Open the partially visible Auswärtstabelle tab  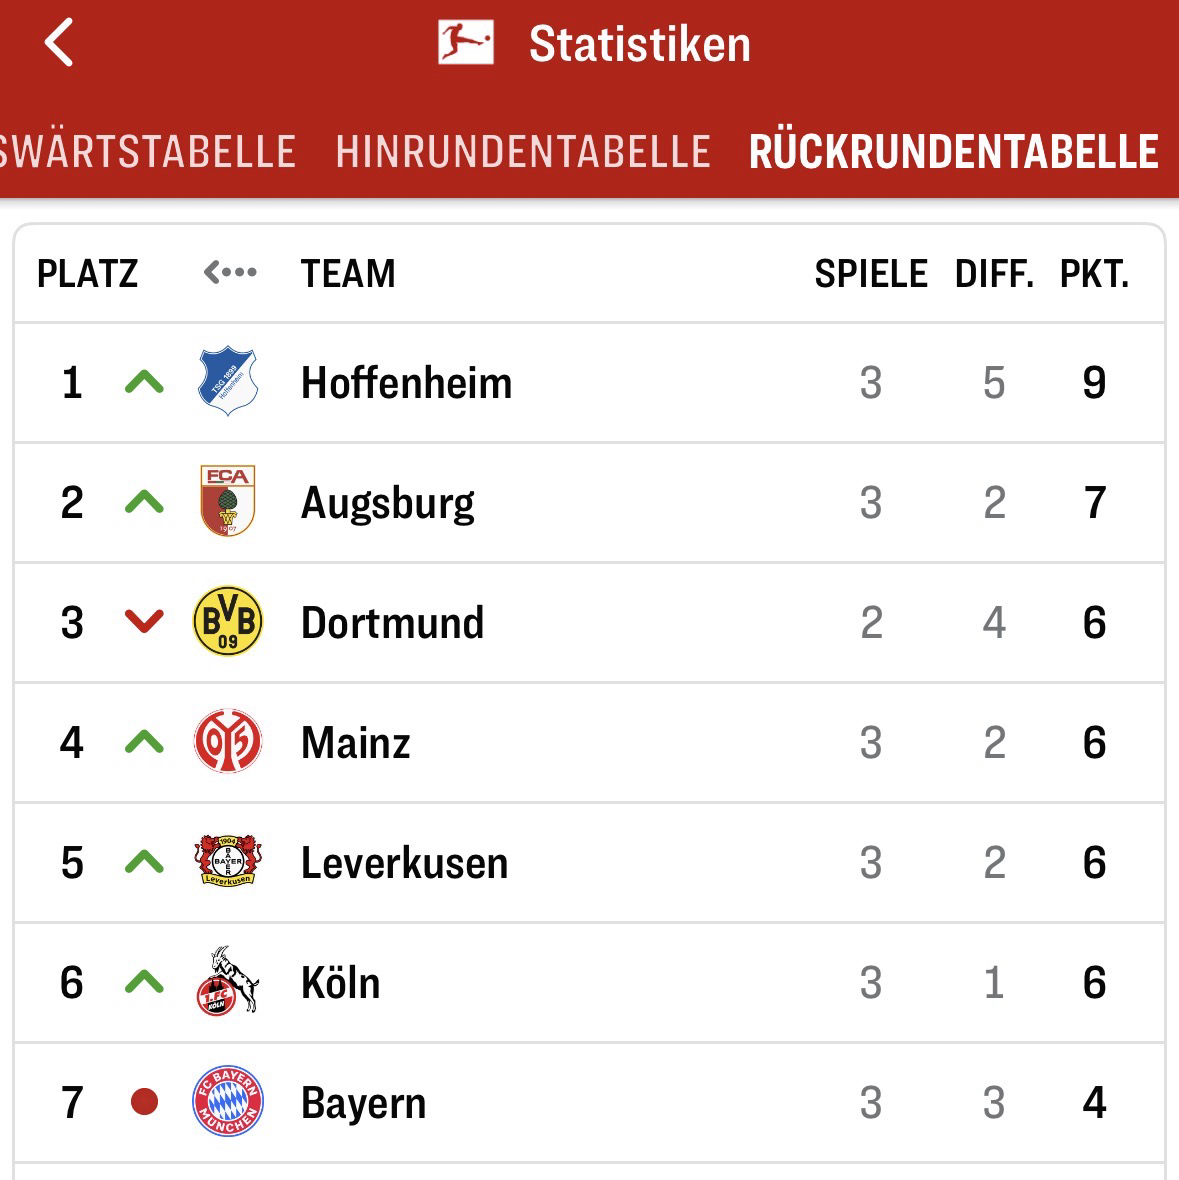coord(148,152)
